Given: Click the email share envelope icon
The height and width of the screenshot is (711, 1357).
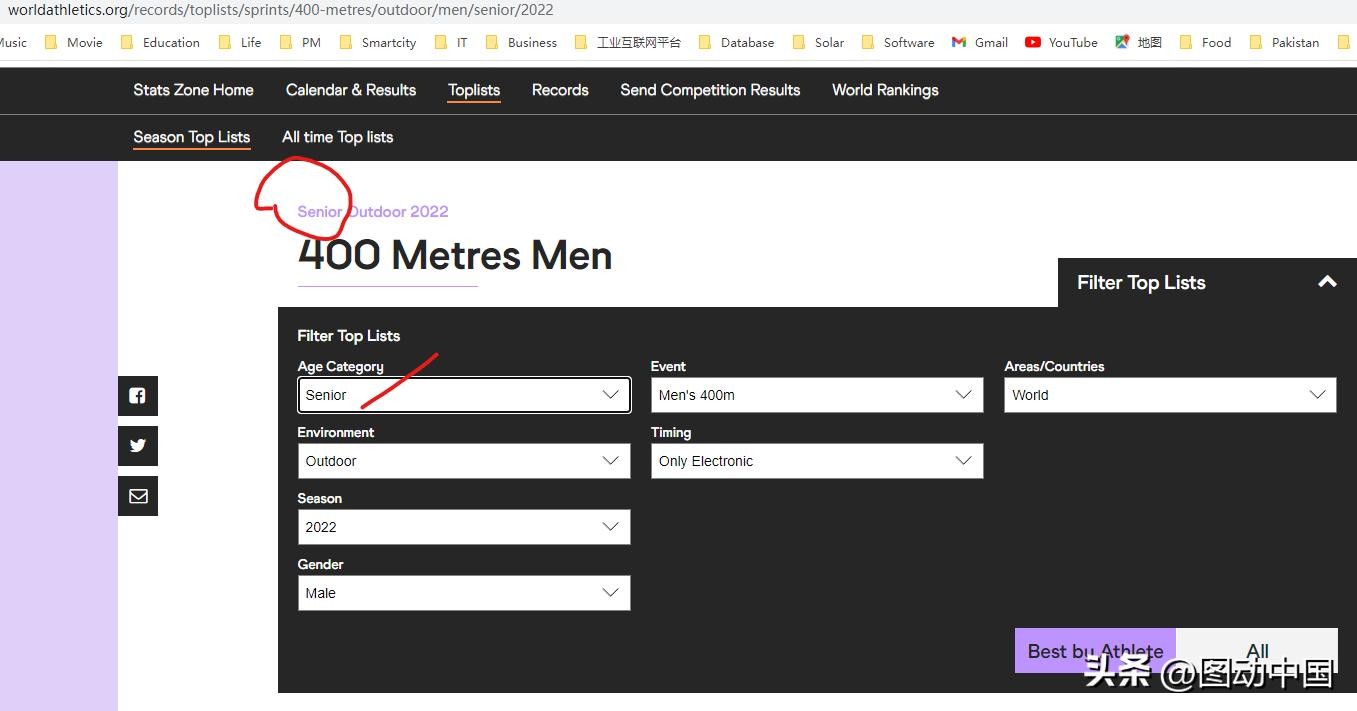Looking at the screenshot, I should [x=138, y=496].
